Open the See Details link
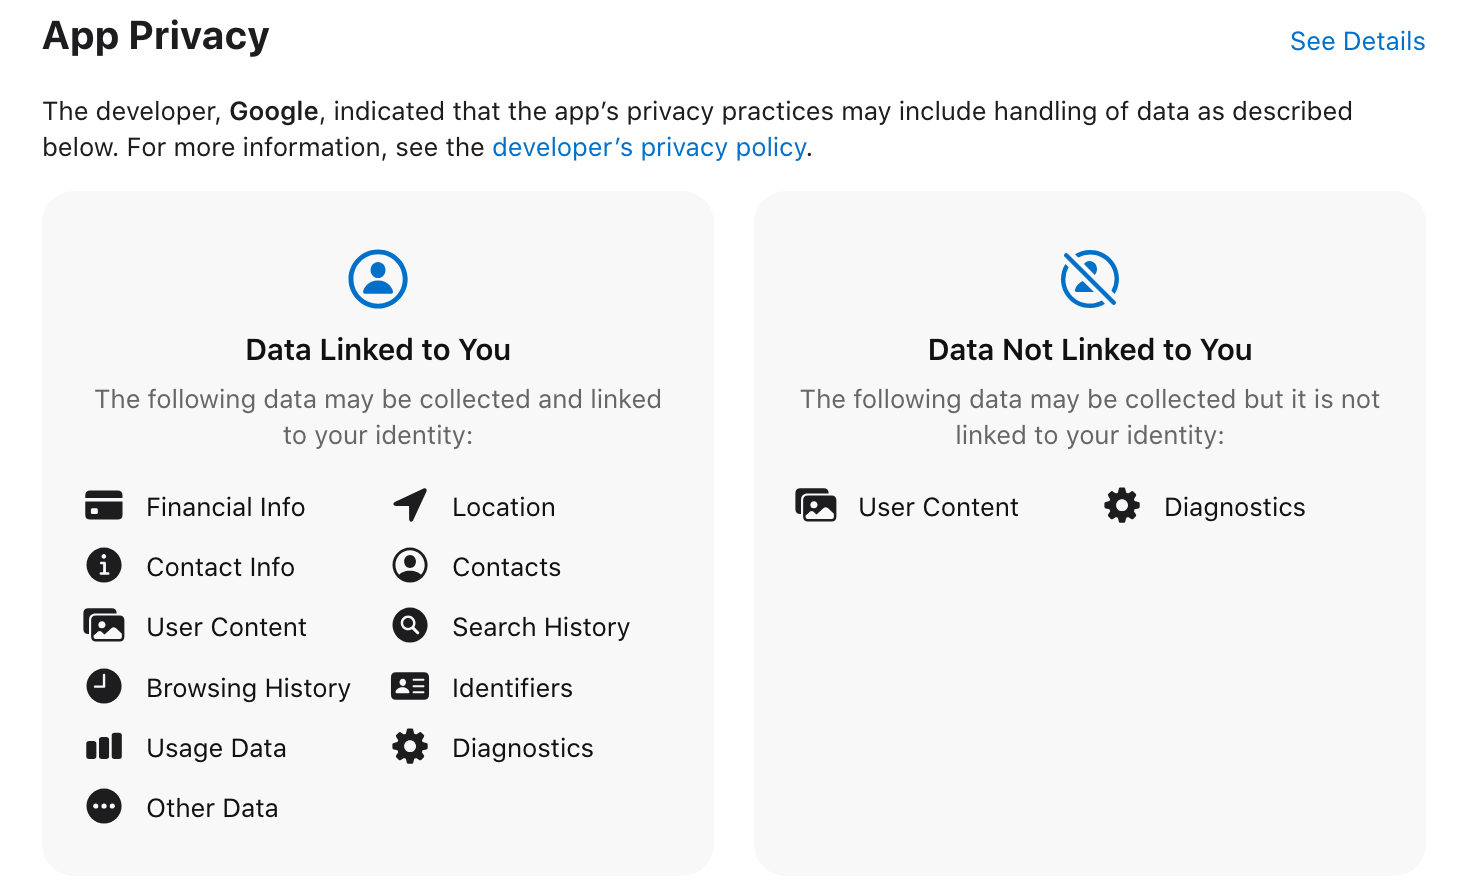 click(1357, 41)
